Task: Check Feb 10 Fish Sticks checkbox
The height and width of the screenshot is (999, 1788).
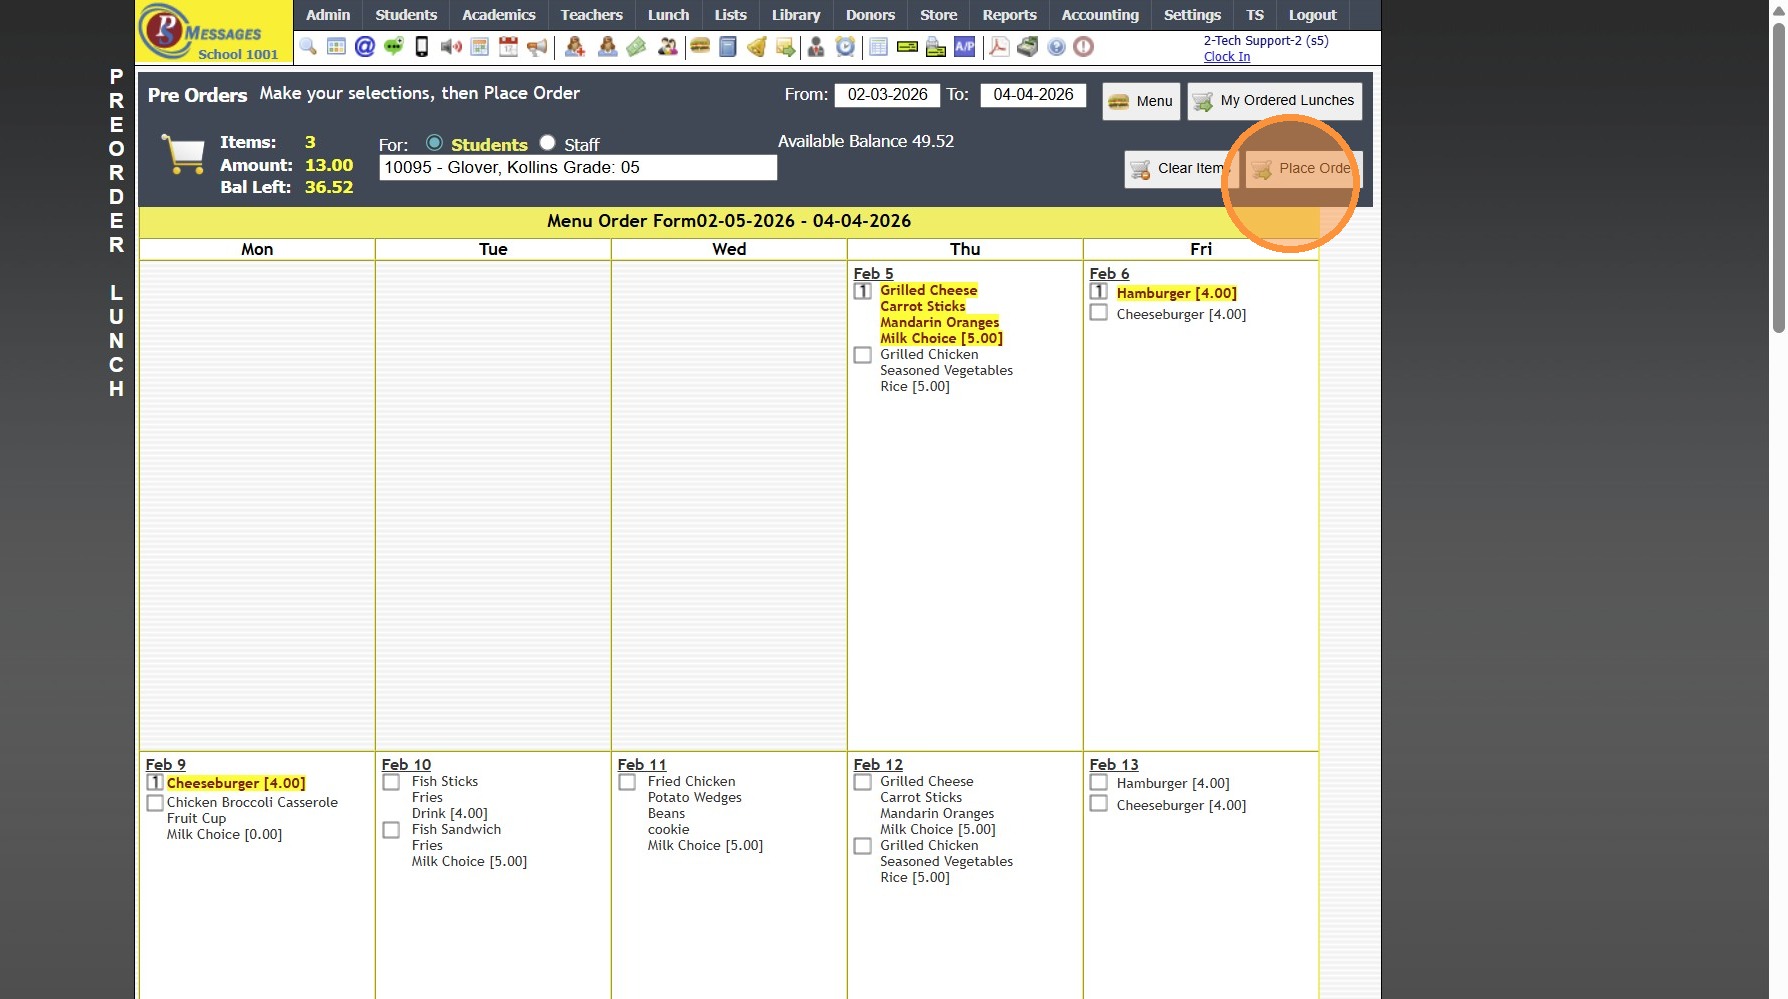Action: pyautogui.click(x=390, y=782)
